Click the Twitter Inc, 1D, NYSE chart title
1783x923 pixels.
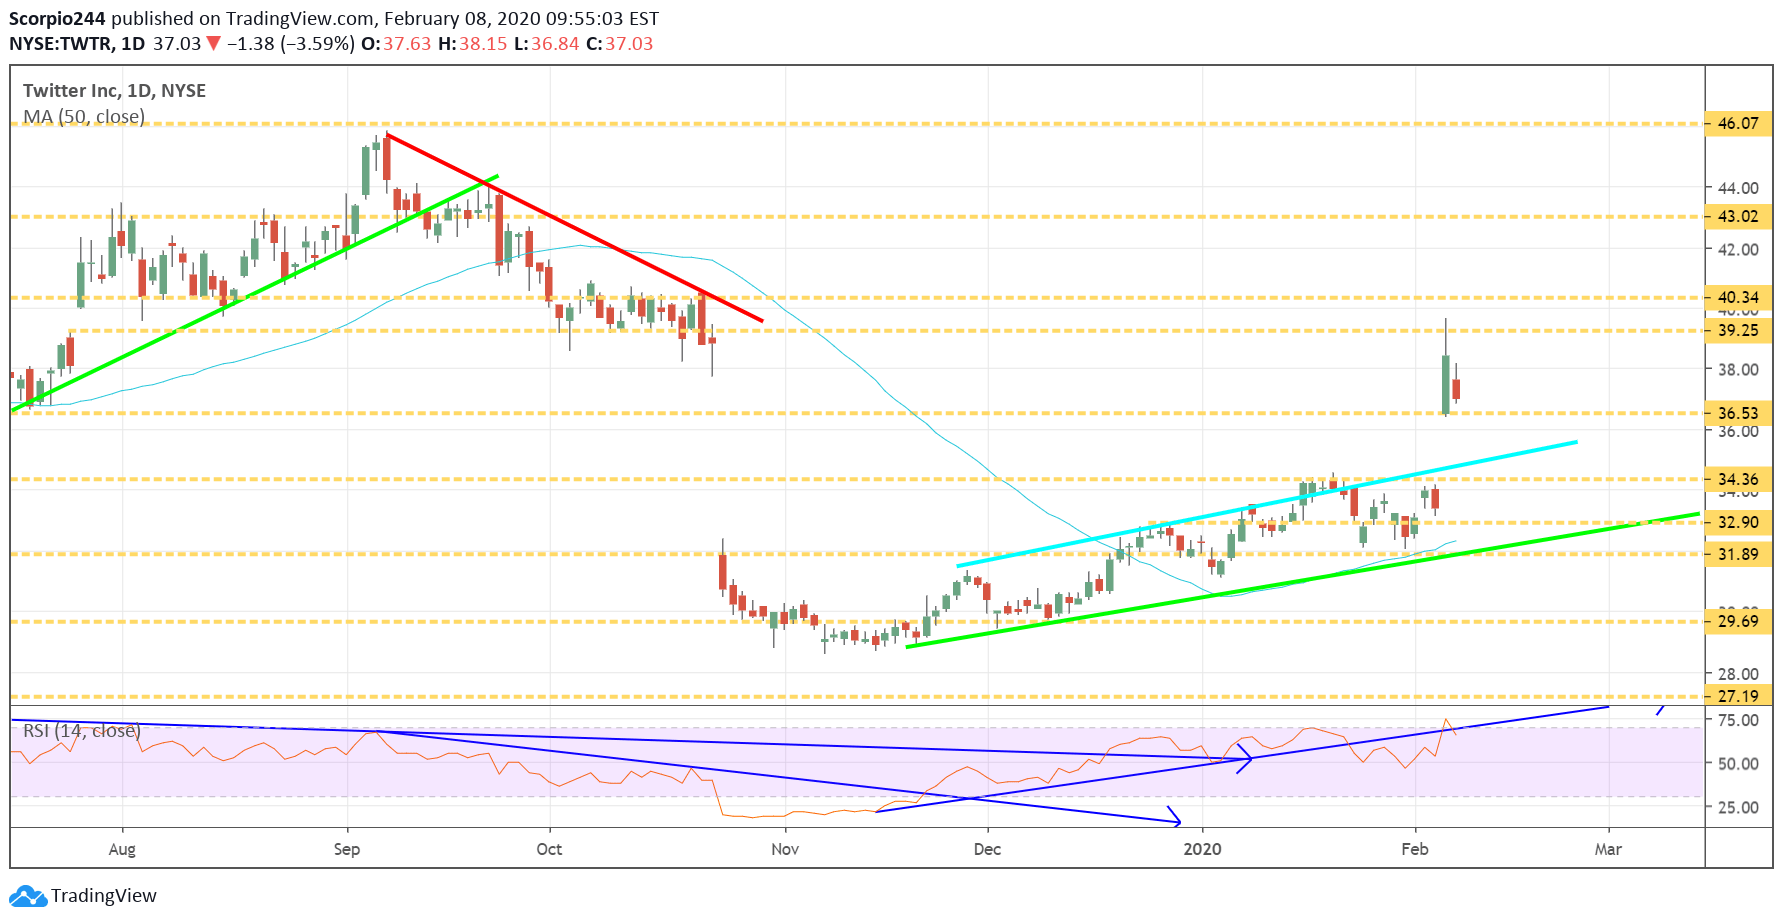point(114,91)
